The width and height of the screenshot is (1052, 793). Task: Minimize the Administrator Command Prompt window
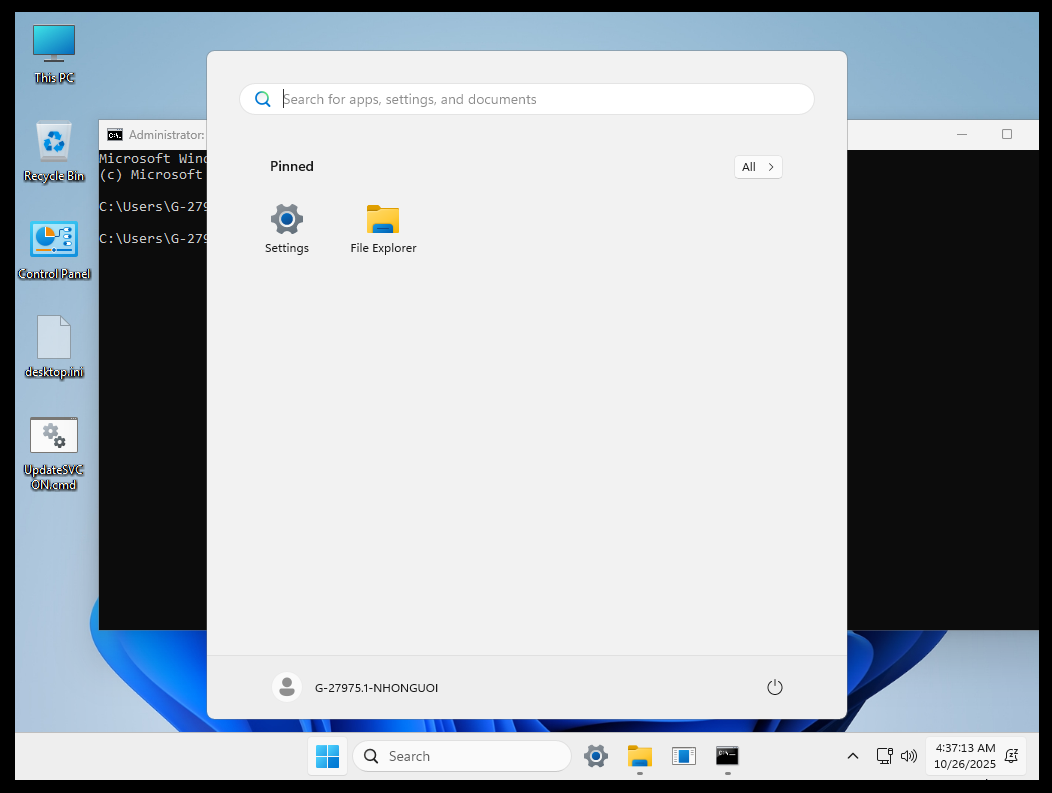click(961, 135)
